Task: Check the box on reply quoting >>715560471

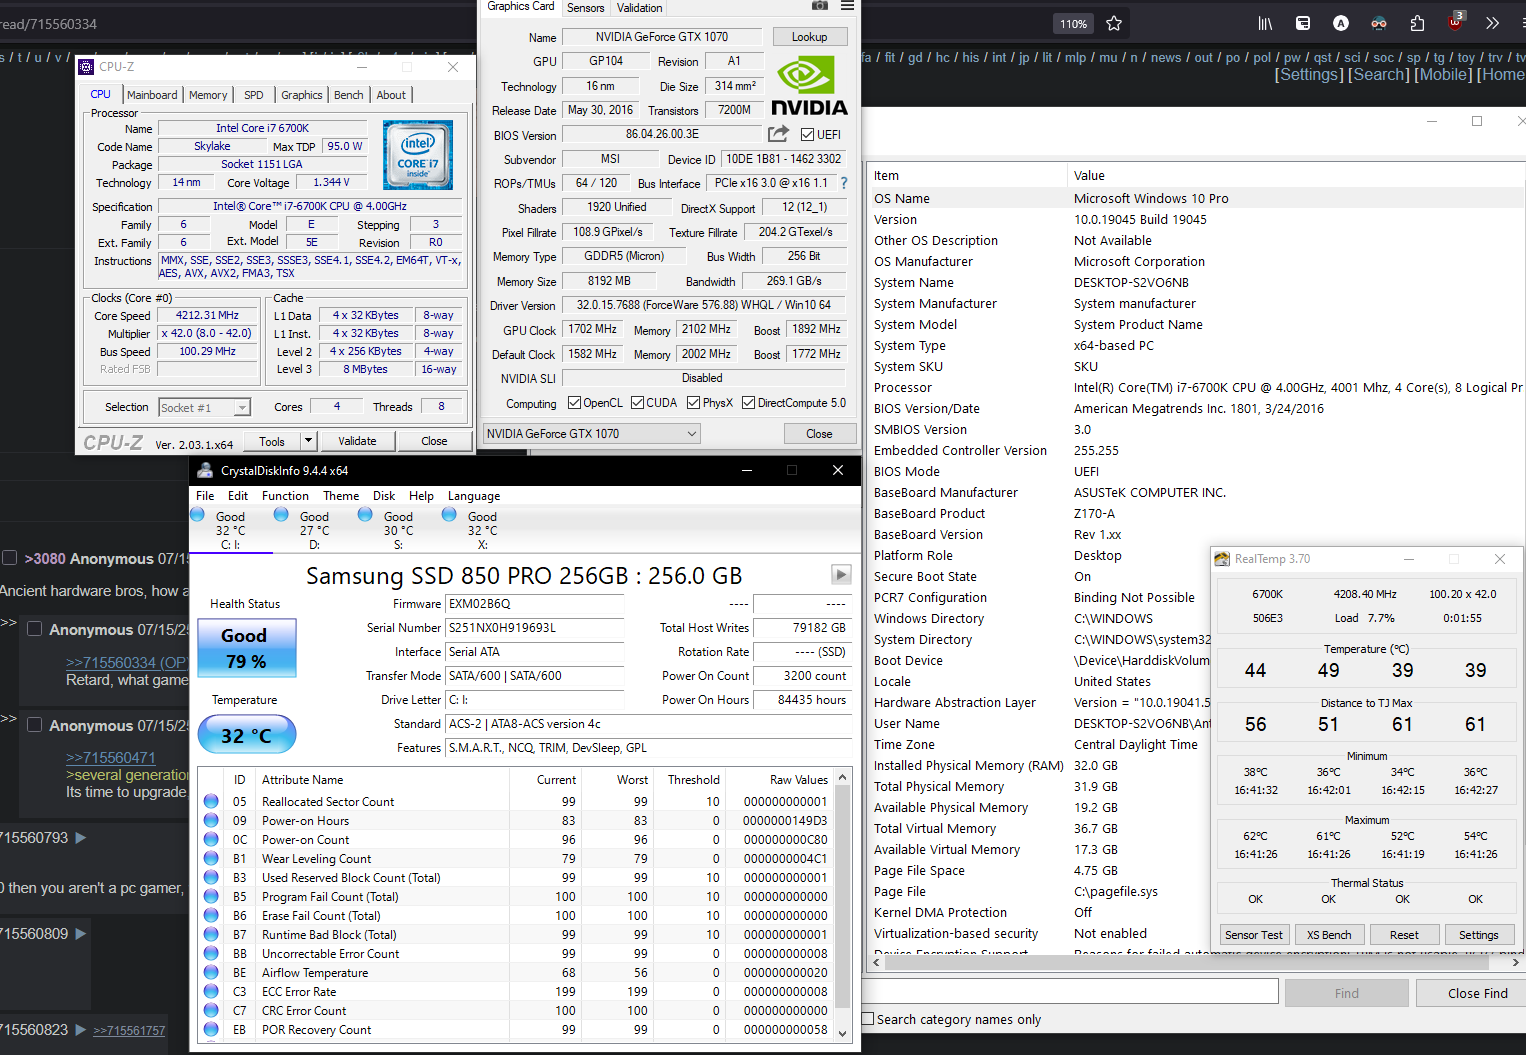Action: (x=34, y=725)
